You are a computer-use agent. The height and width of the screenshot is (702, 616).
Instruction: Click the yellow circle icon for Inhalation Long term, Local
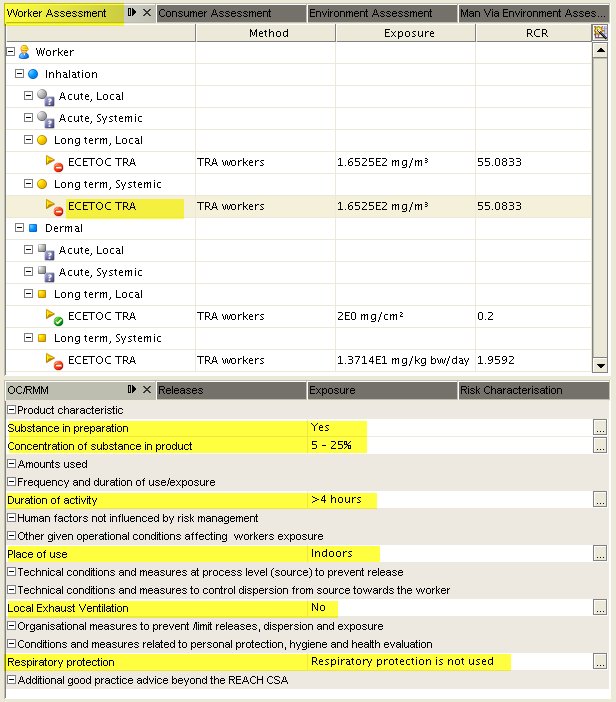42,140
